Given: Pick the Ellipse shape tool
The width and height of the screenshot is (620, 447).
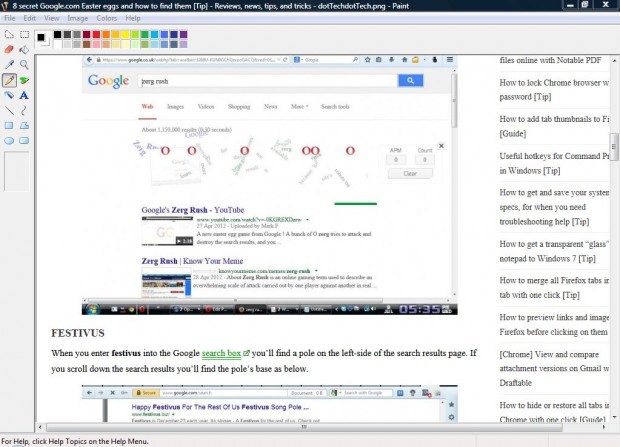Looking at the screenshot, I should [x=9, y=140].
